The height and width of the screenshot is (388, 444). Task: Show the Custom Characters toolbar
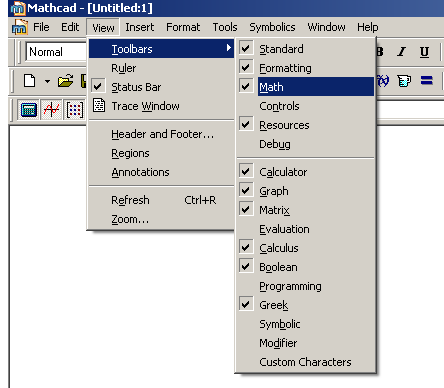tap(306, 362)
